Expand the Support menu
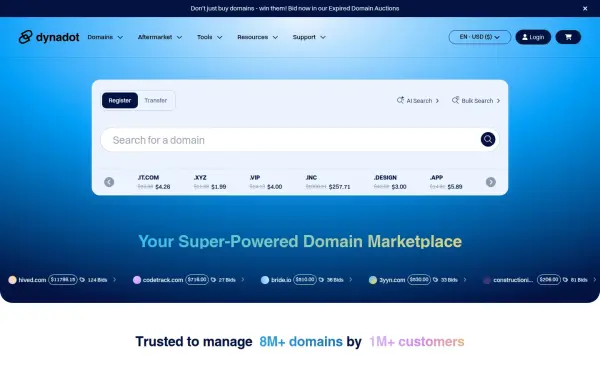 (x=309, y=37)
